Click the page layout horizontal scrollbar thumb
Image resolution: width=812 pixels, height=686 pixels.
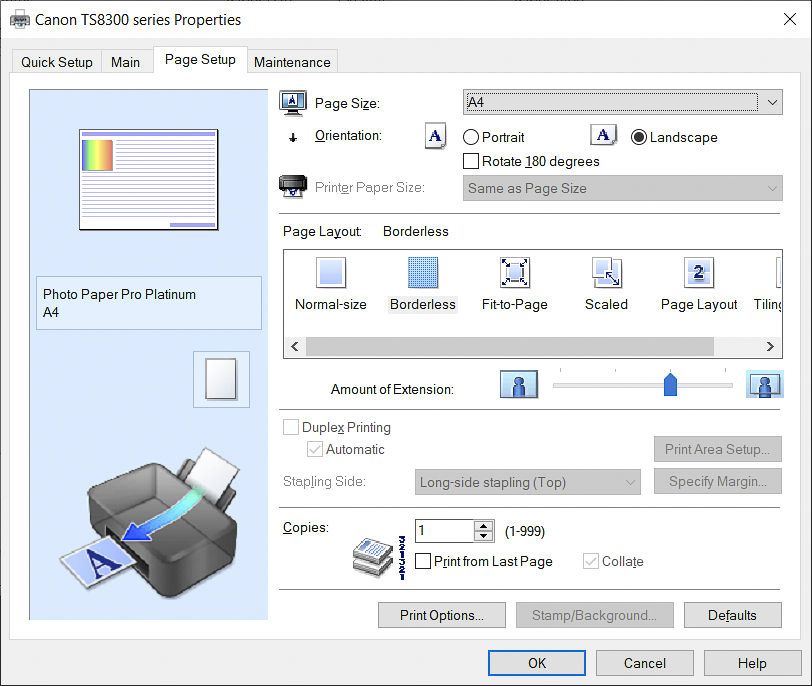tap(510, 346)
